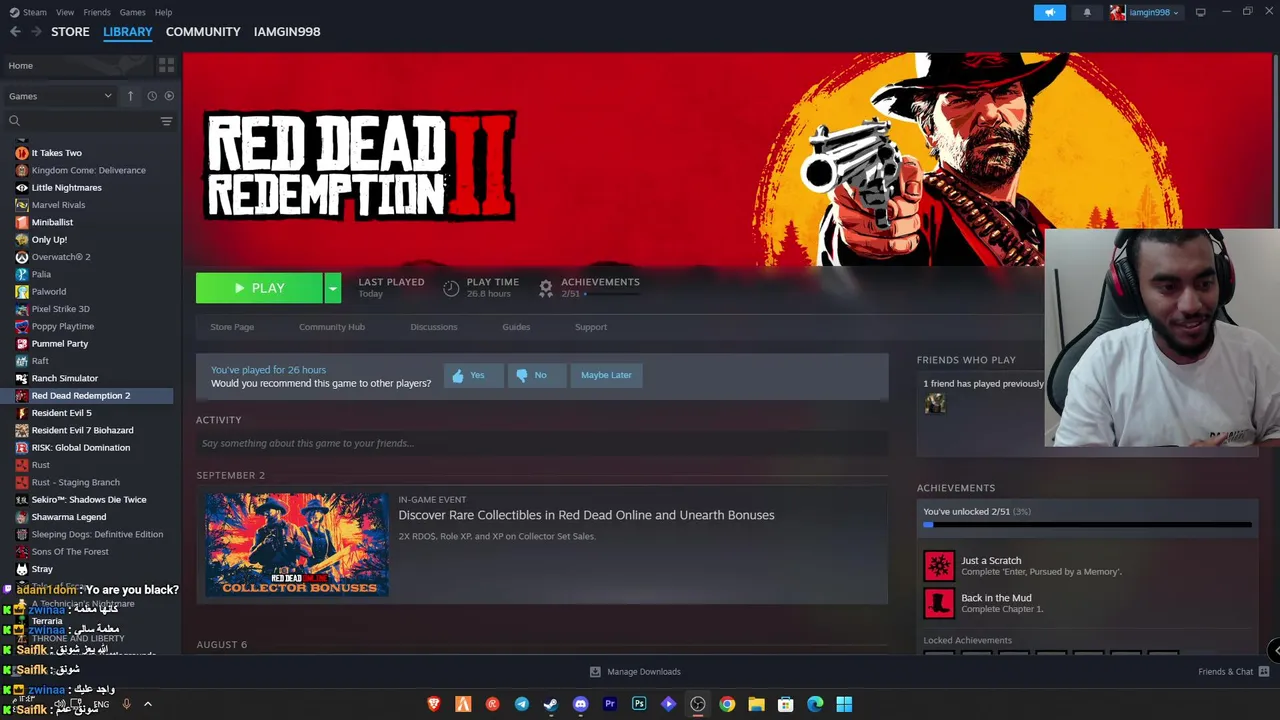Open Brave browser from taskbar
This screenshot has height=720, width=1280.
(x=434, y=704)
